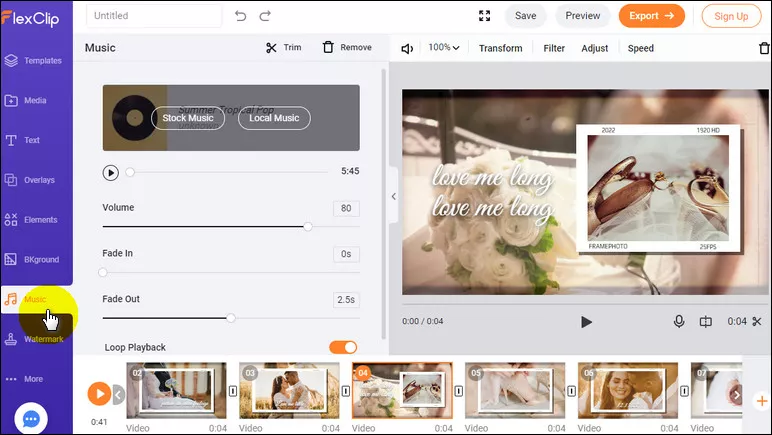This screenshot has width=772, height=435.
Task: Show later storyboard clips with right arrow
Action: click(x=737, y=395)
